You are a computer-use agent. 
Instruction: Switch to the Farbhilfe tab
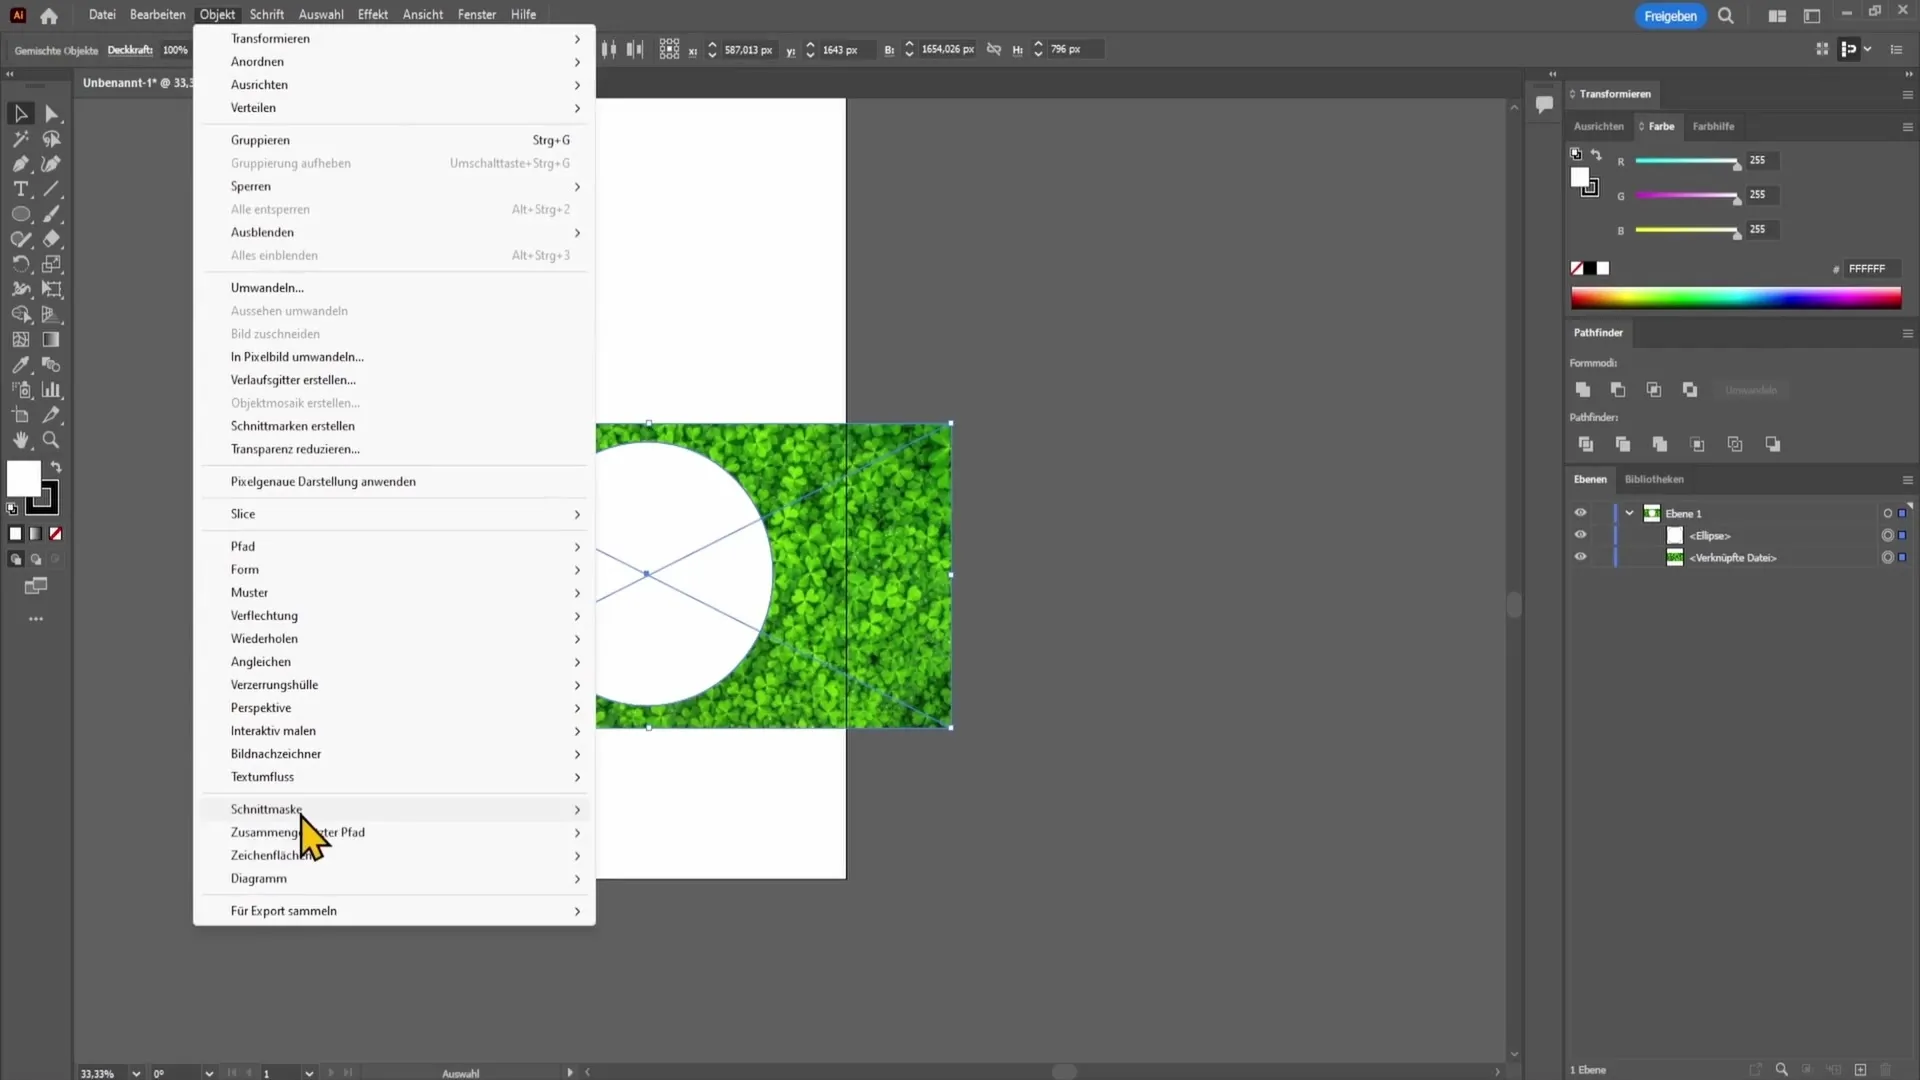click(1713, 127)
